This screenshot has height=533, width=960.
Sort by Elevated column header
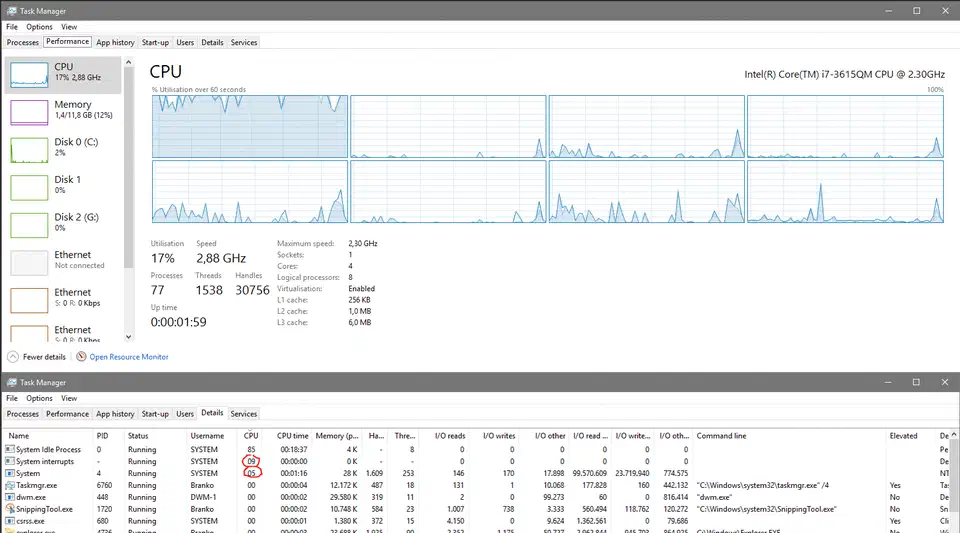904,436
